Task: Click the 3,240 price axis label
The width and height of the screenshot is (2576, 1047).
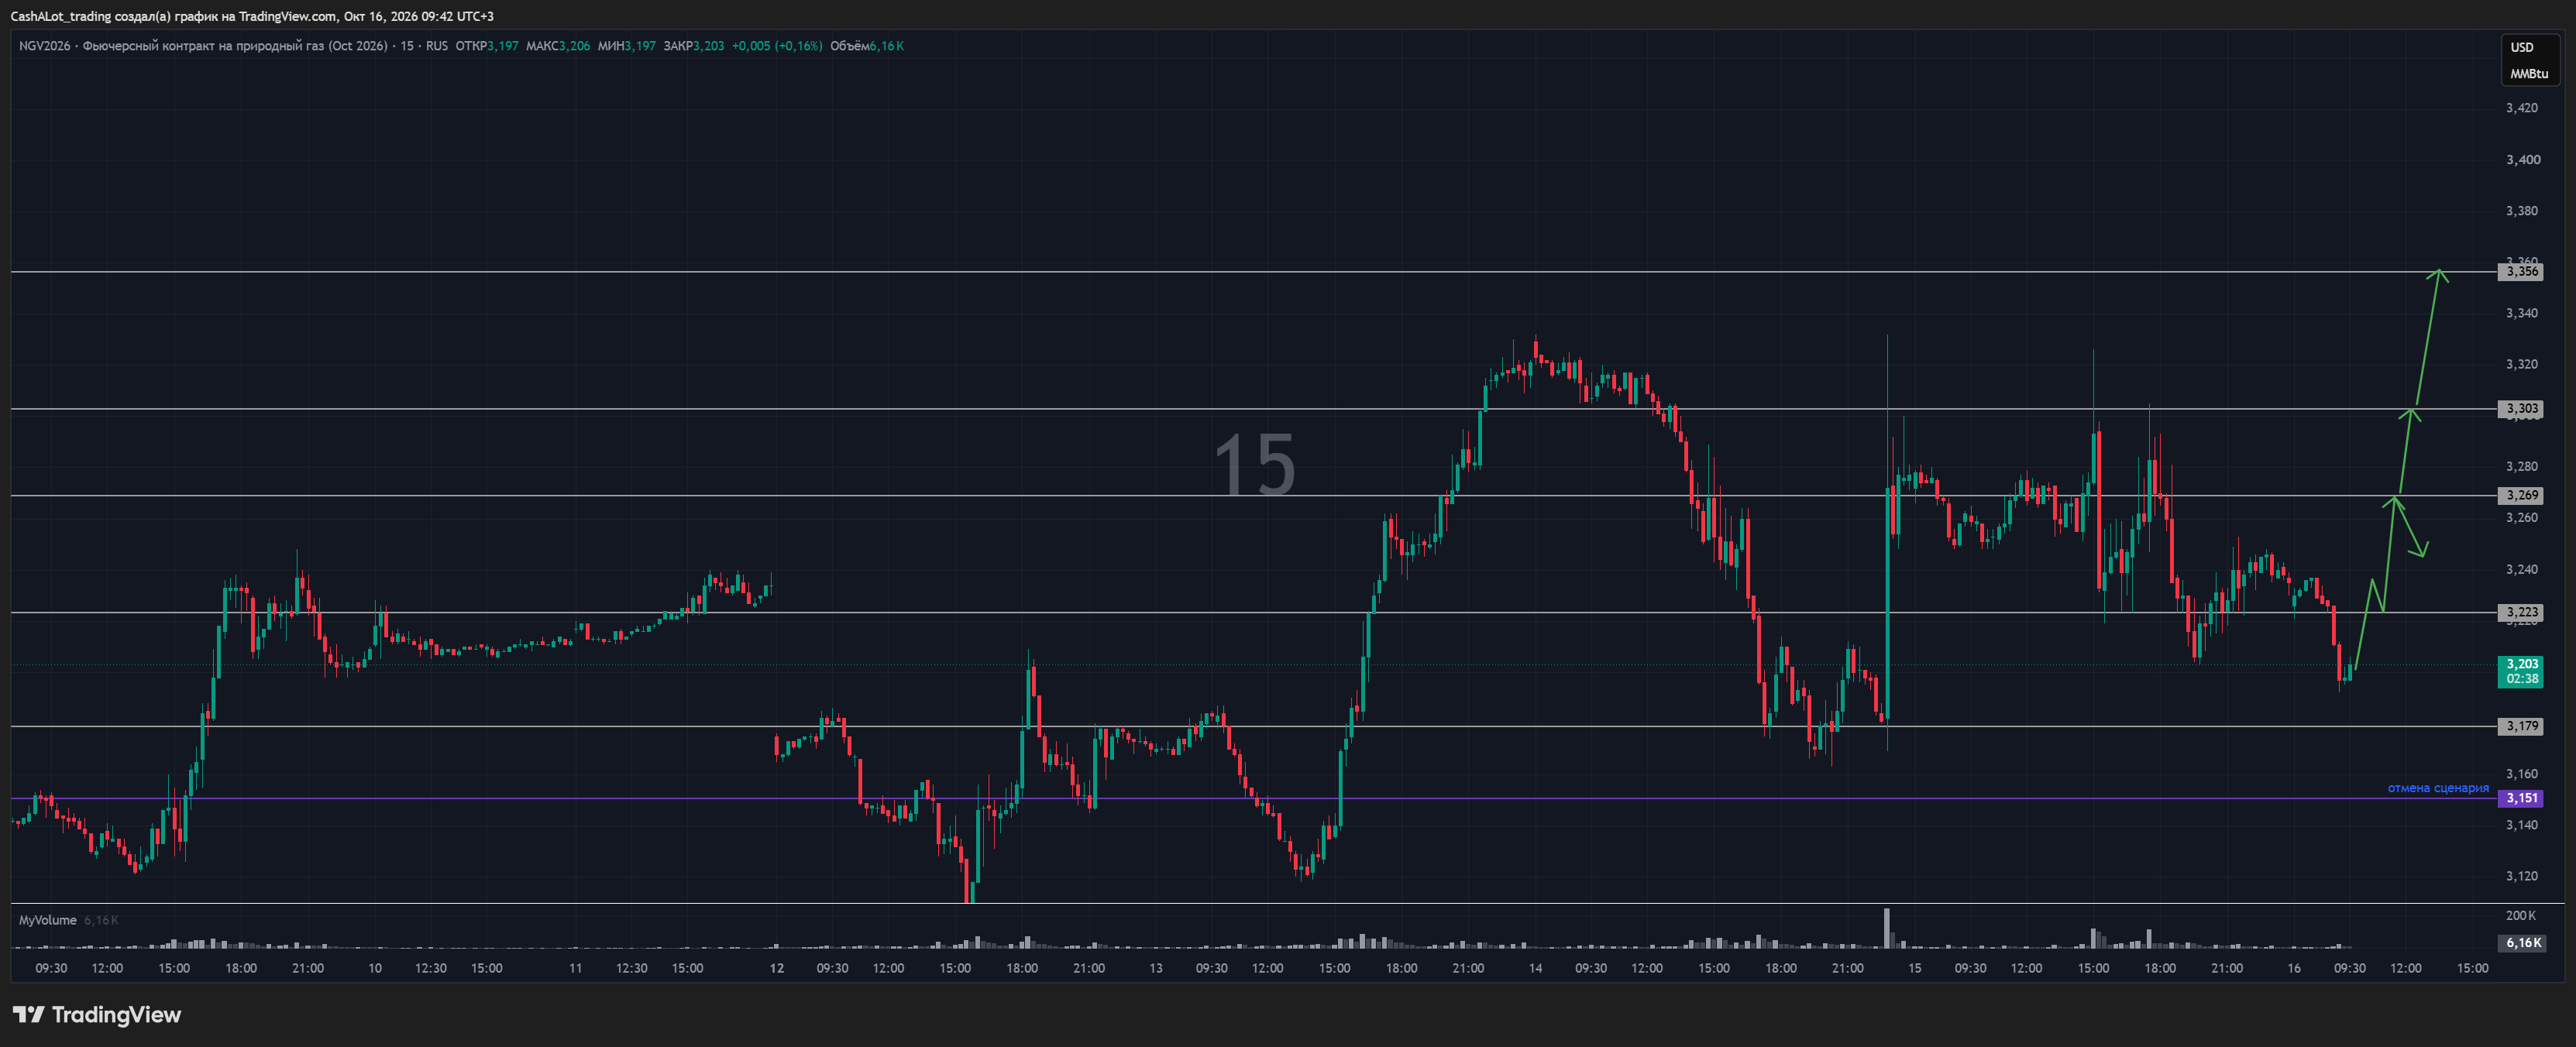Action: tap(2521, 570)
